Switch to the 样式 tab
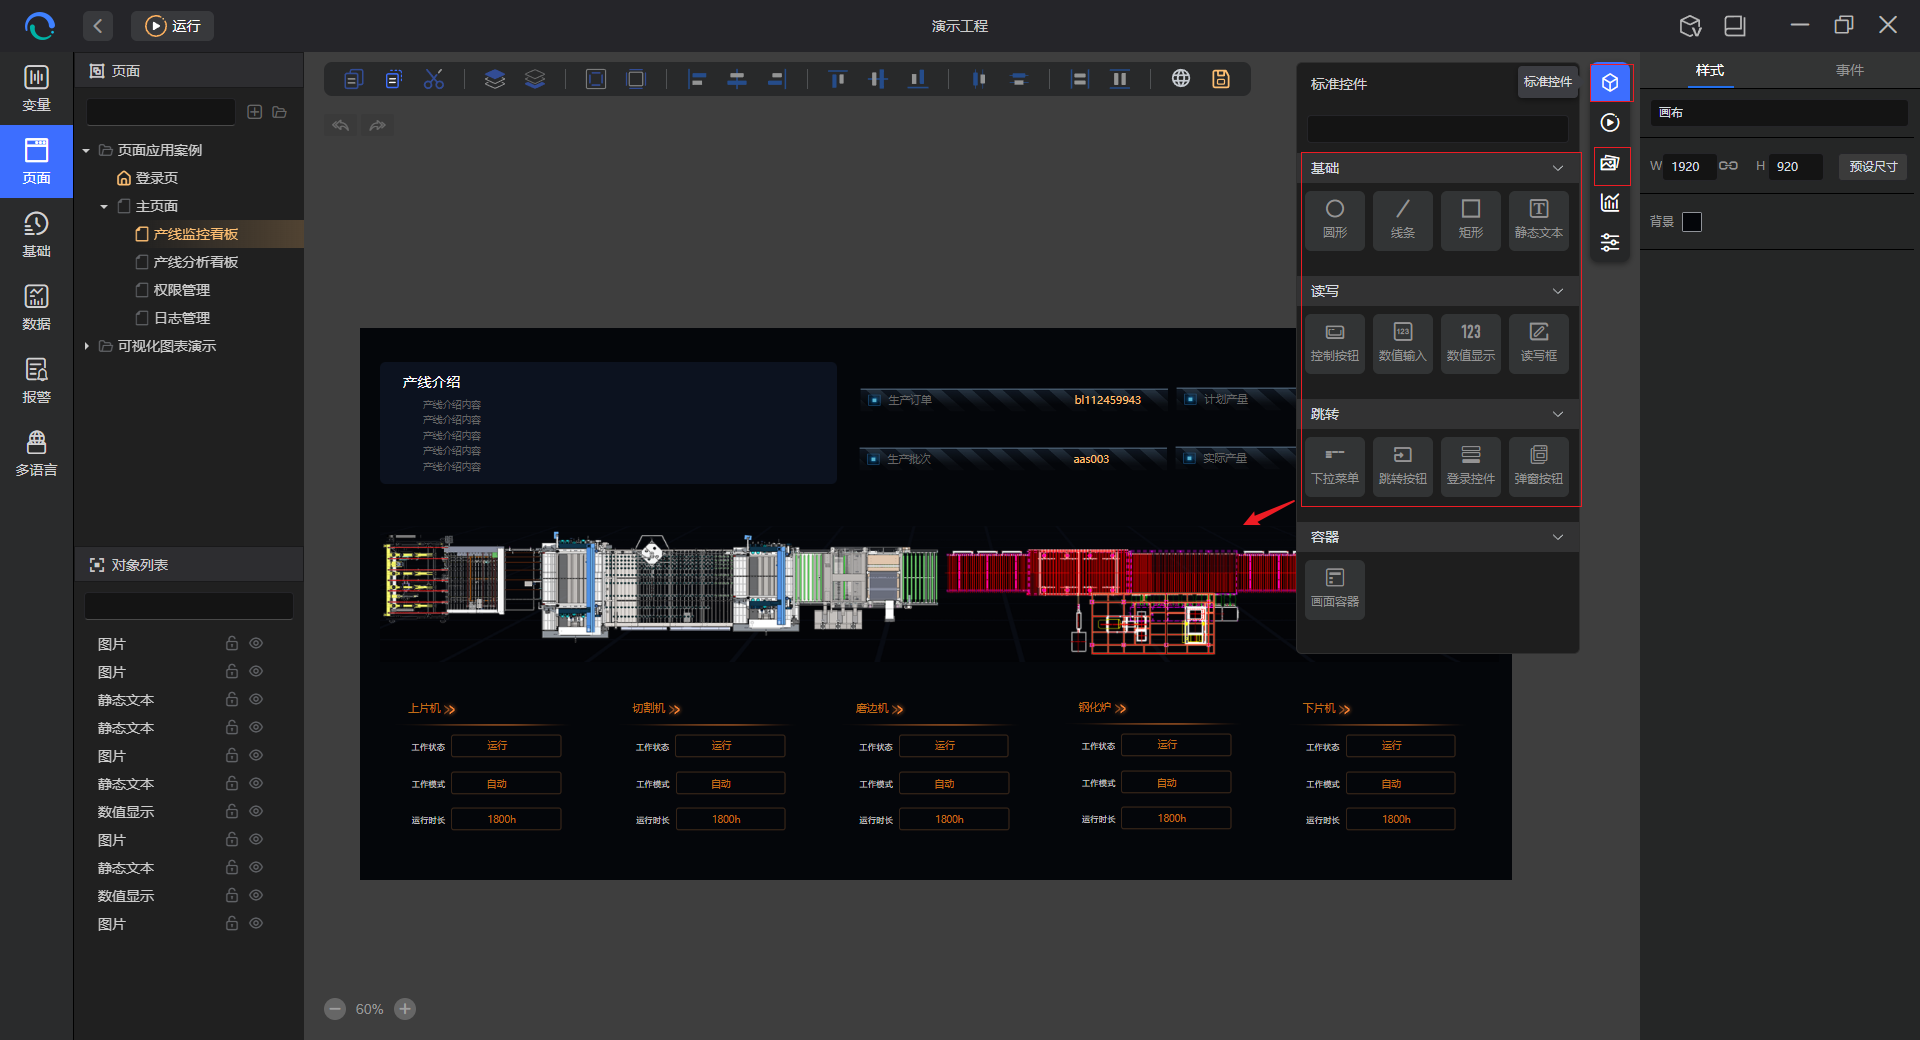Viewport: 1920px width, 1040px height. click(1709, 70)
